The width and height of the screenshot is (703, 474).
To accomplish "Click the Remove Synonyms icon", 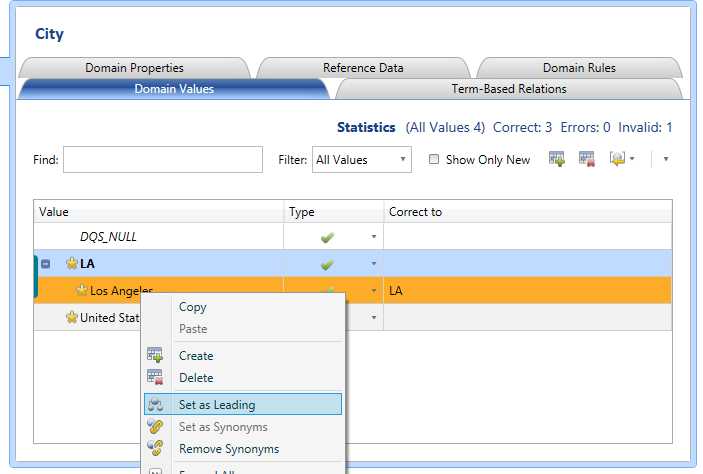I will (156, 448).
